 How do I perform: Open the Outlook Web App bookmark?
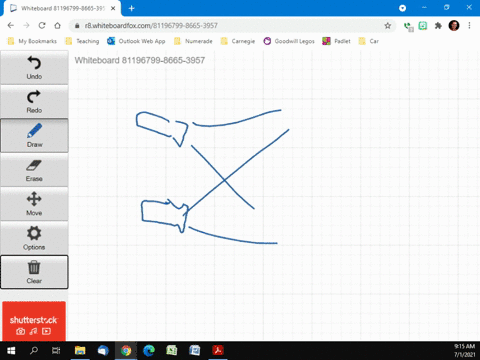tap(136, 41)
